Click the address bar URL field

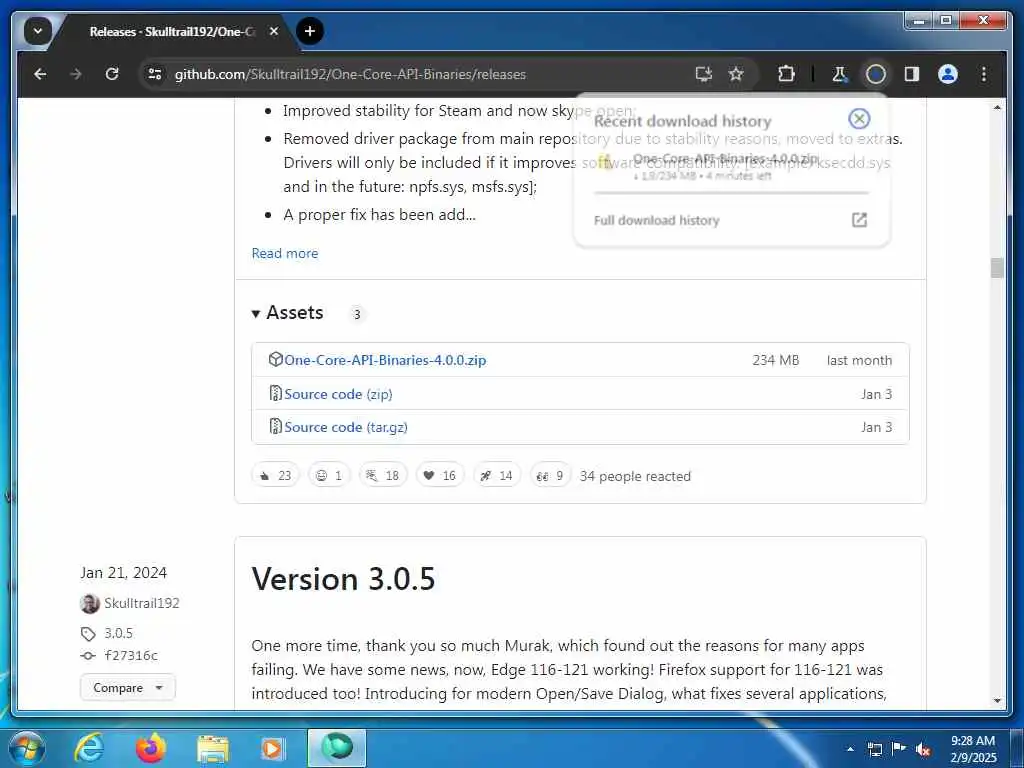pyautogui.click(x=418, y=74)
